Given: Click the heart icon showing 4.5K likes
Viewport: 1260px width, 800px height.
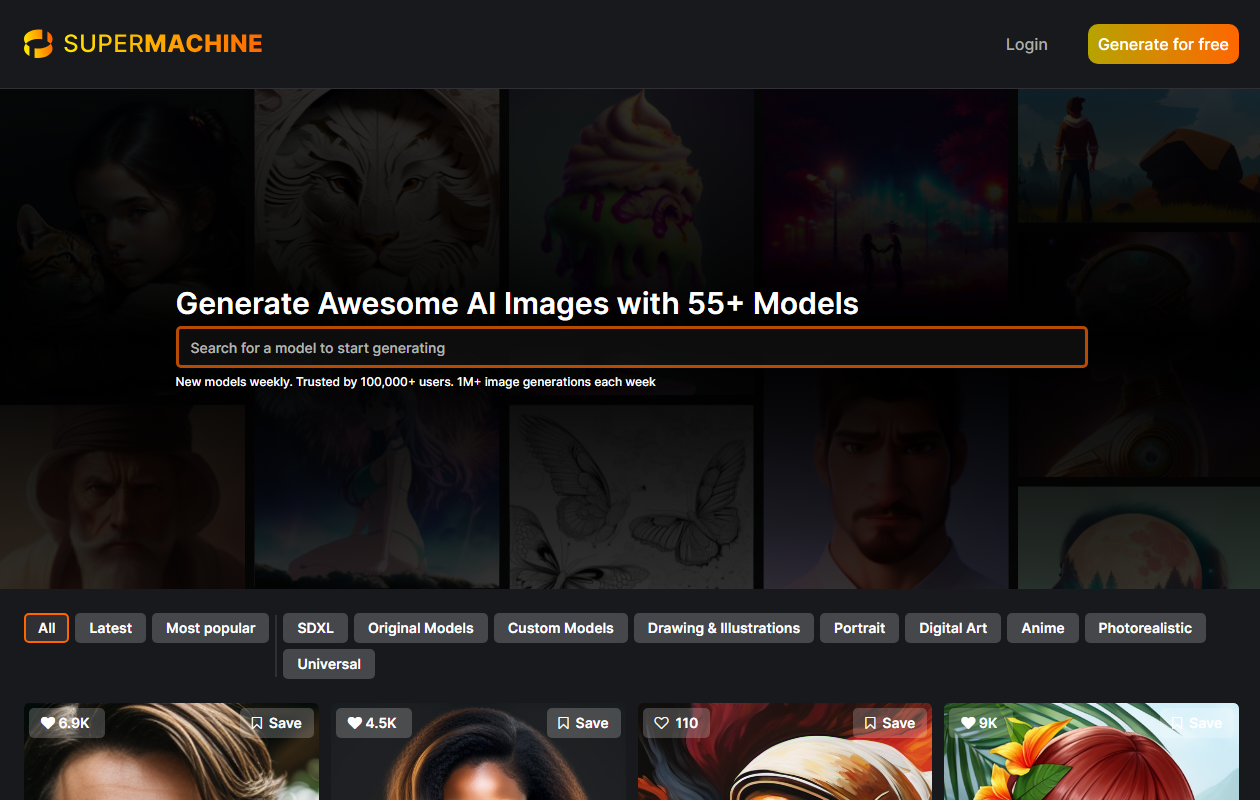Looking at the screenshot, I should click(x=355, y=723).
